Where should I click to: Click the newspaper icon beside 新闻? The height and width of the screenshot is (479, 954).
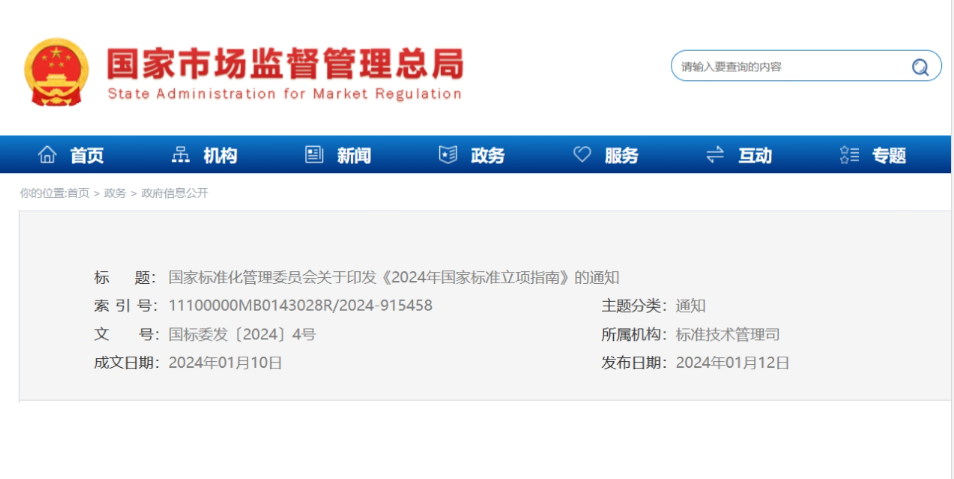[314, 155]
